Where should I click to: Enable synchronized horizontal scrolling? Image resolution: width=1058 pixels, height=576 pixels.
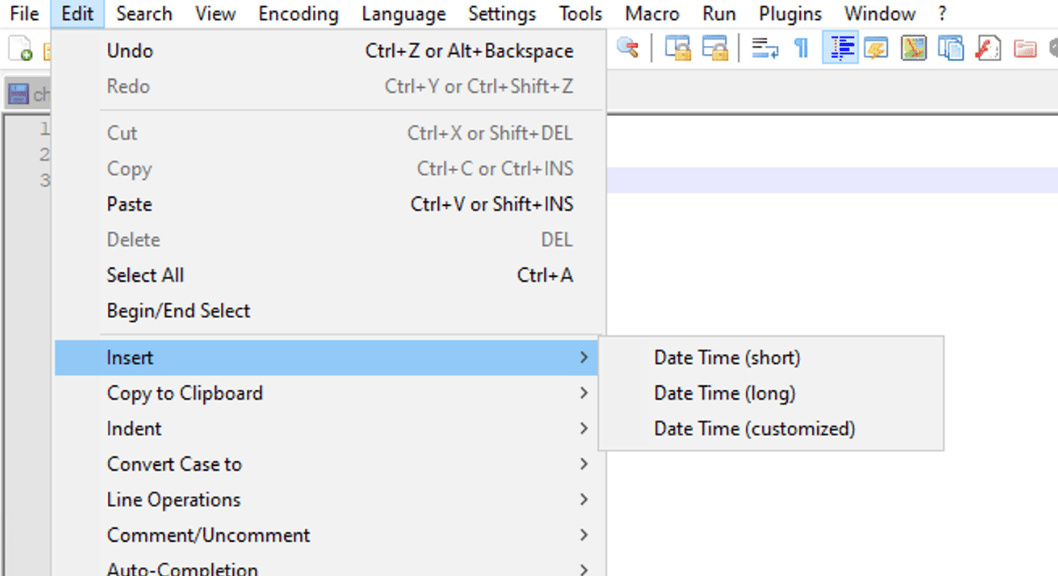[x=709, y=47]
